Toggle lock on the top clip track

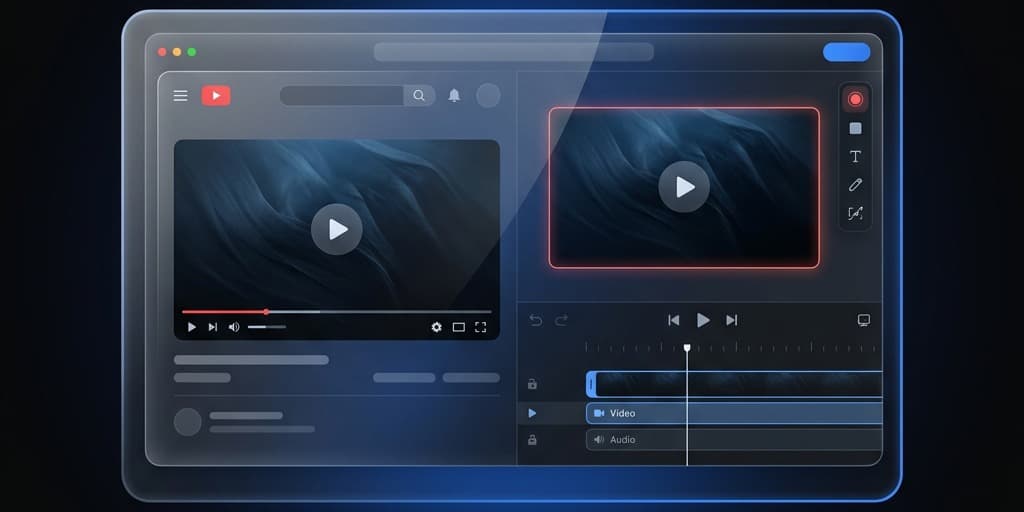pyautogui.click(x=532, y=384)
